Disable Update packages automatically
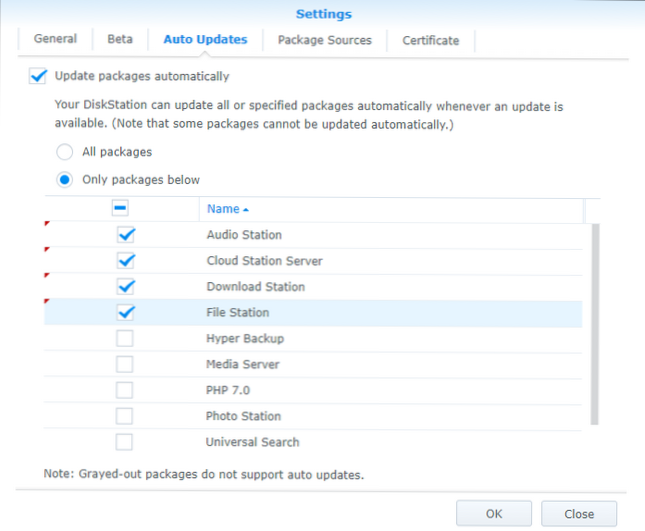 39,76
